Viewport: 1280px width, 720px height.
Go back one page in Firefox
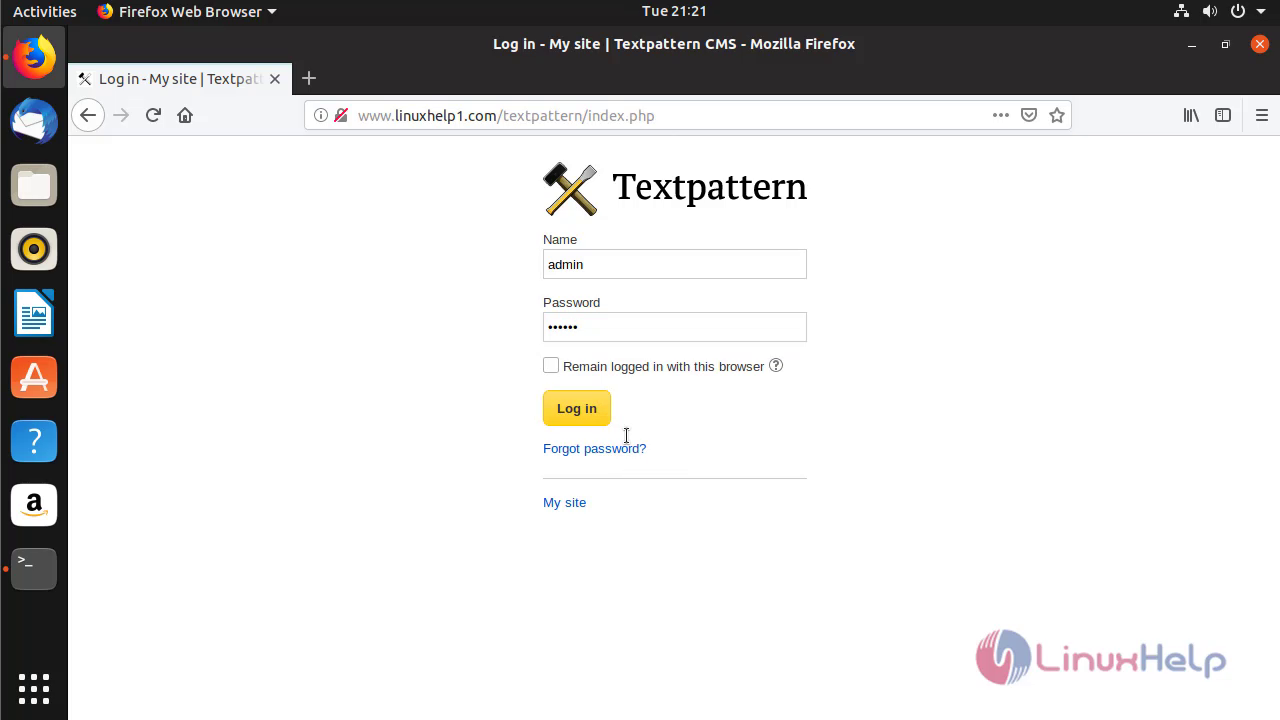click(x=88, y=115)
